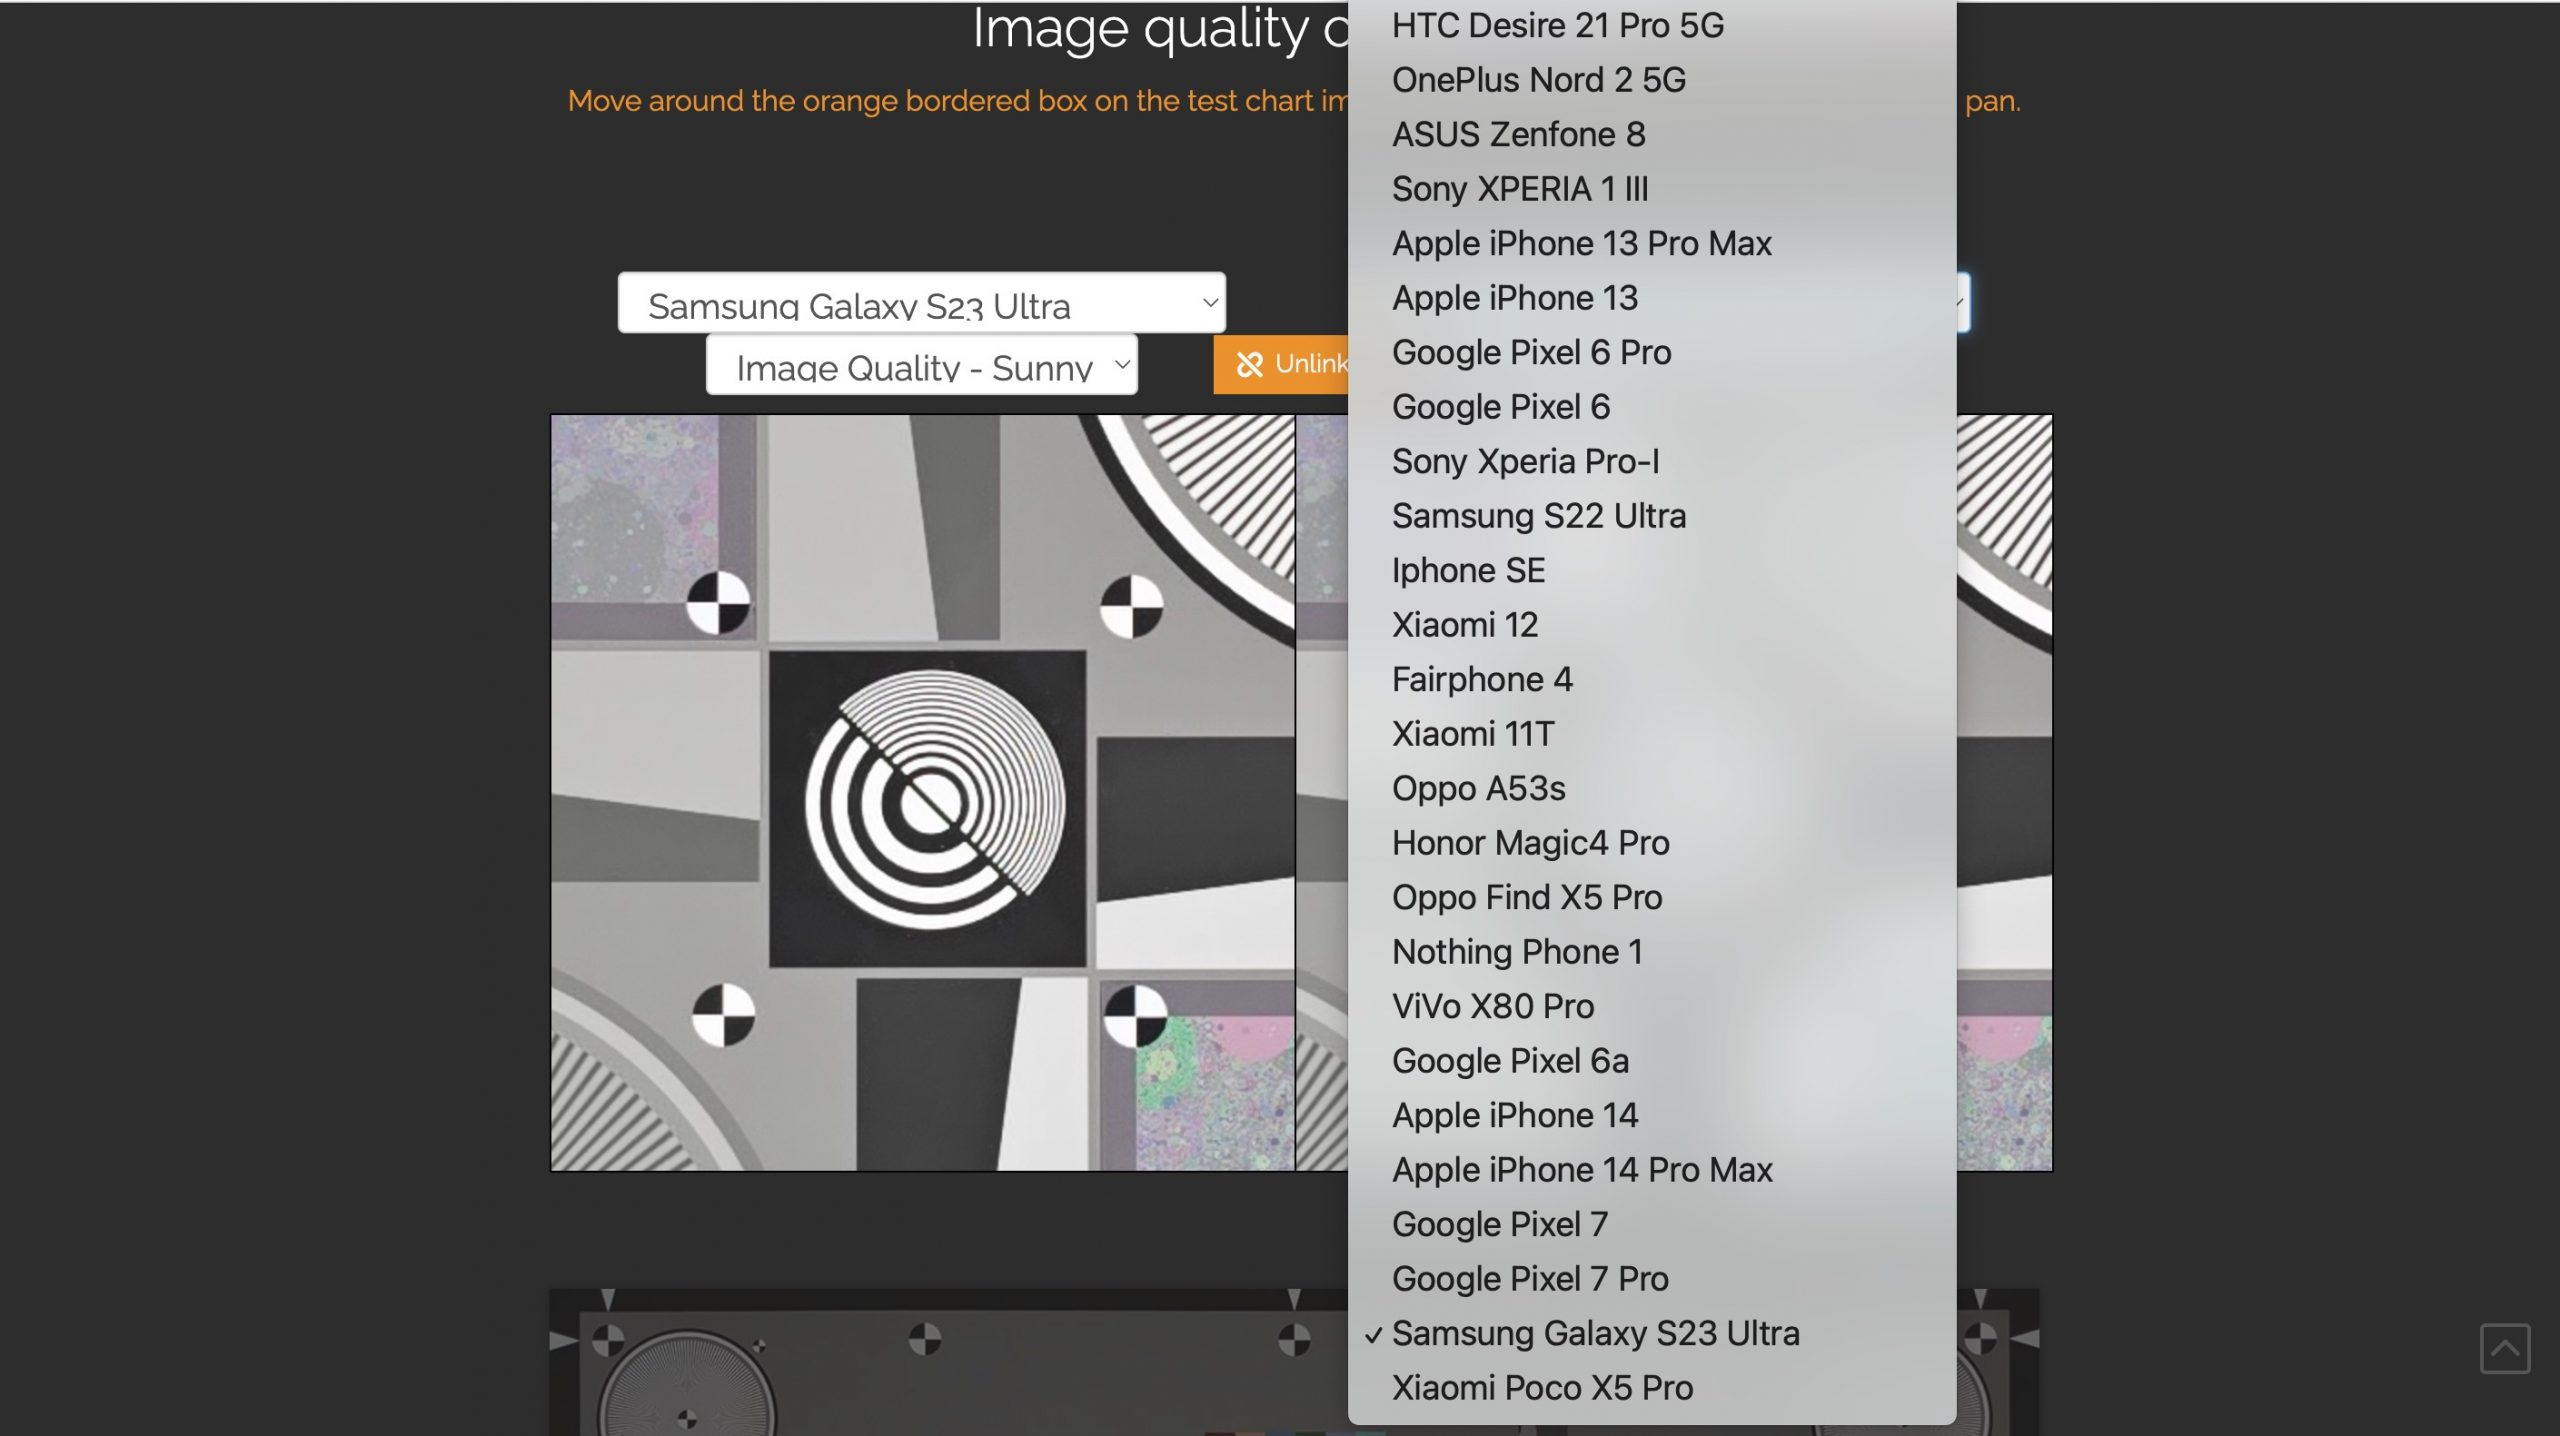Select HTC Desire 21 Pro 5G option

1557,26
